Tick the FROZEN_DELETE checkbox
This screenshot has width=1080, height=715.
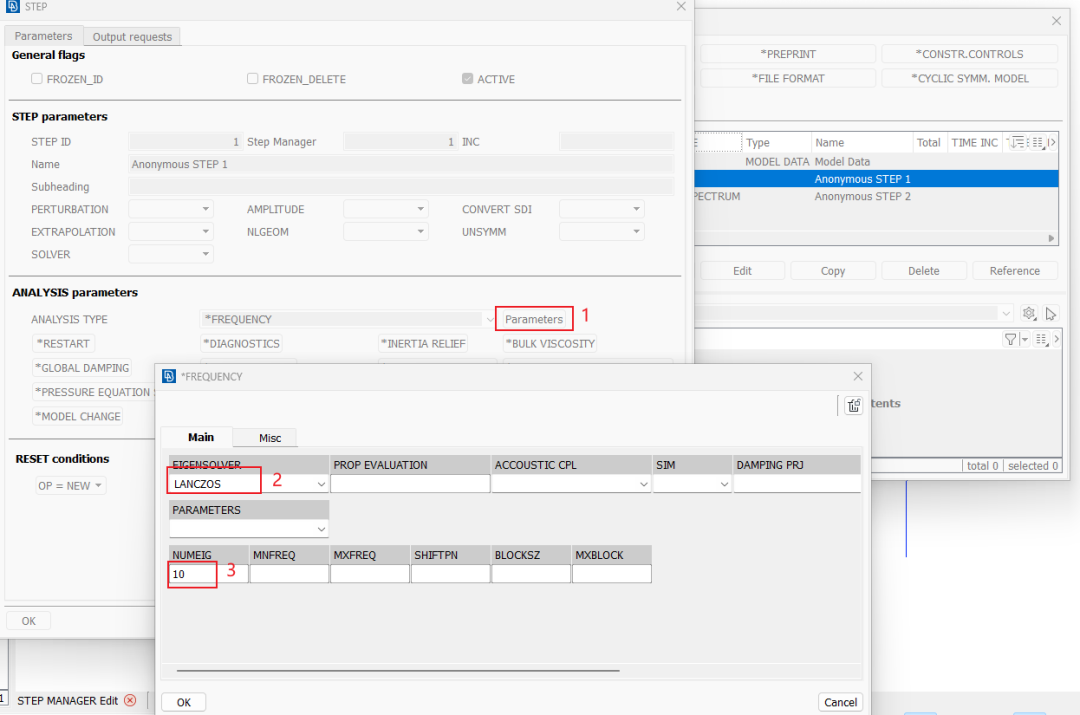point(252,79)
